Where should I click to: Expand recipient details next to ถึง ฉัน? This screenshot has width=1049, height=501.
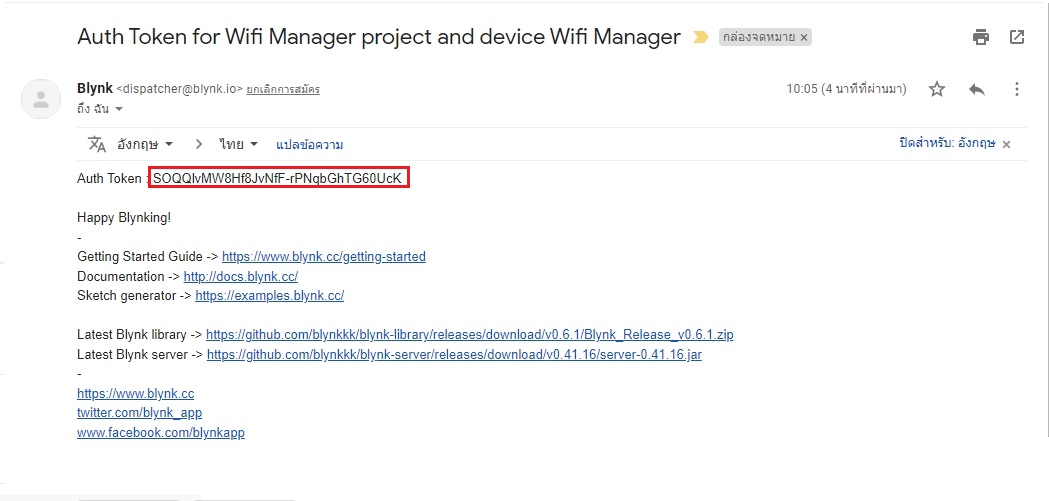[x=119, y=109]
